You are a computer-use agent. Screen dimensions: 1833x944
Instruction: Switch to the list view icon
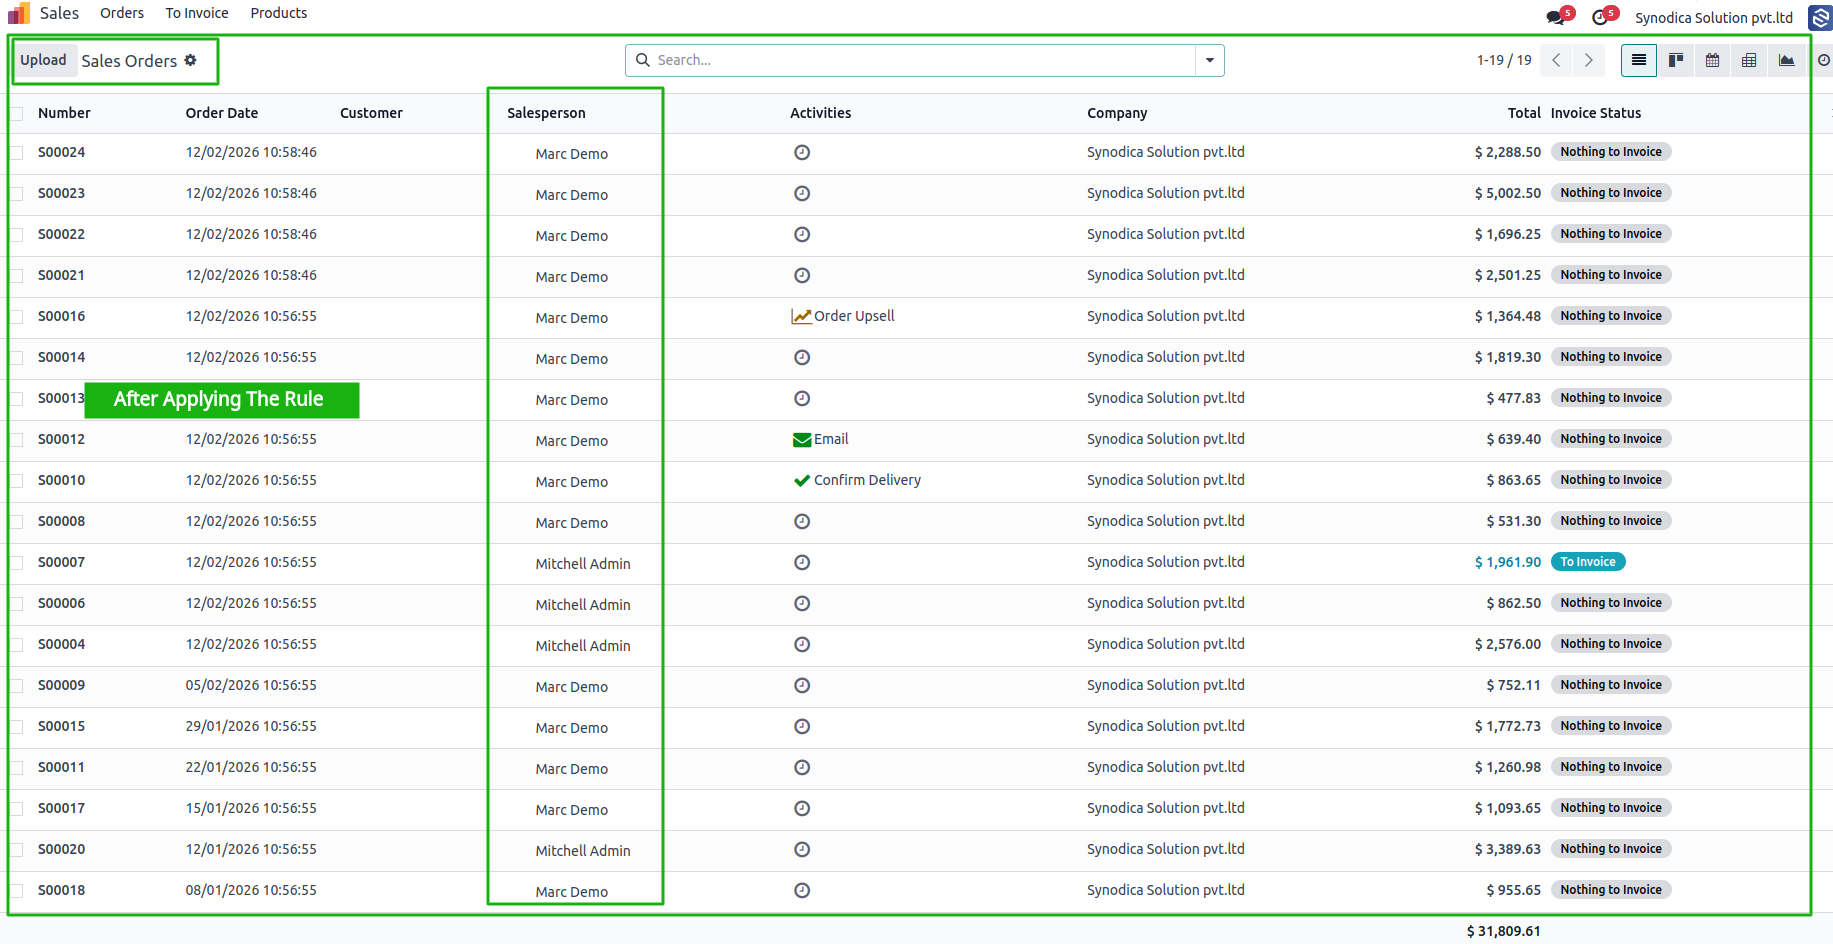click(1639, 60)
